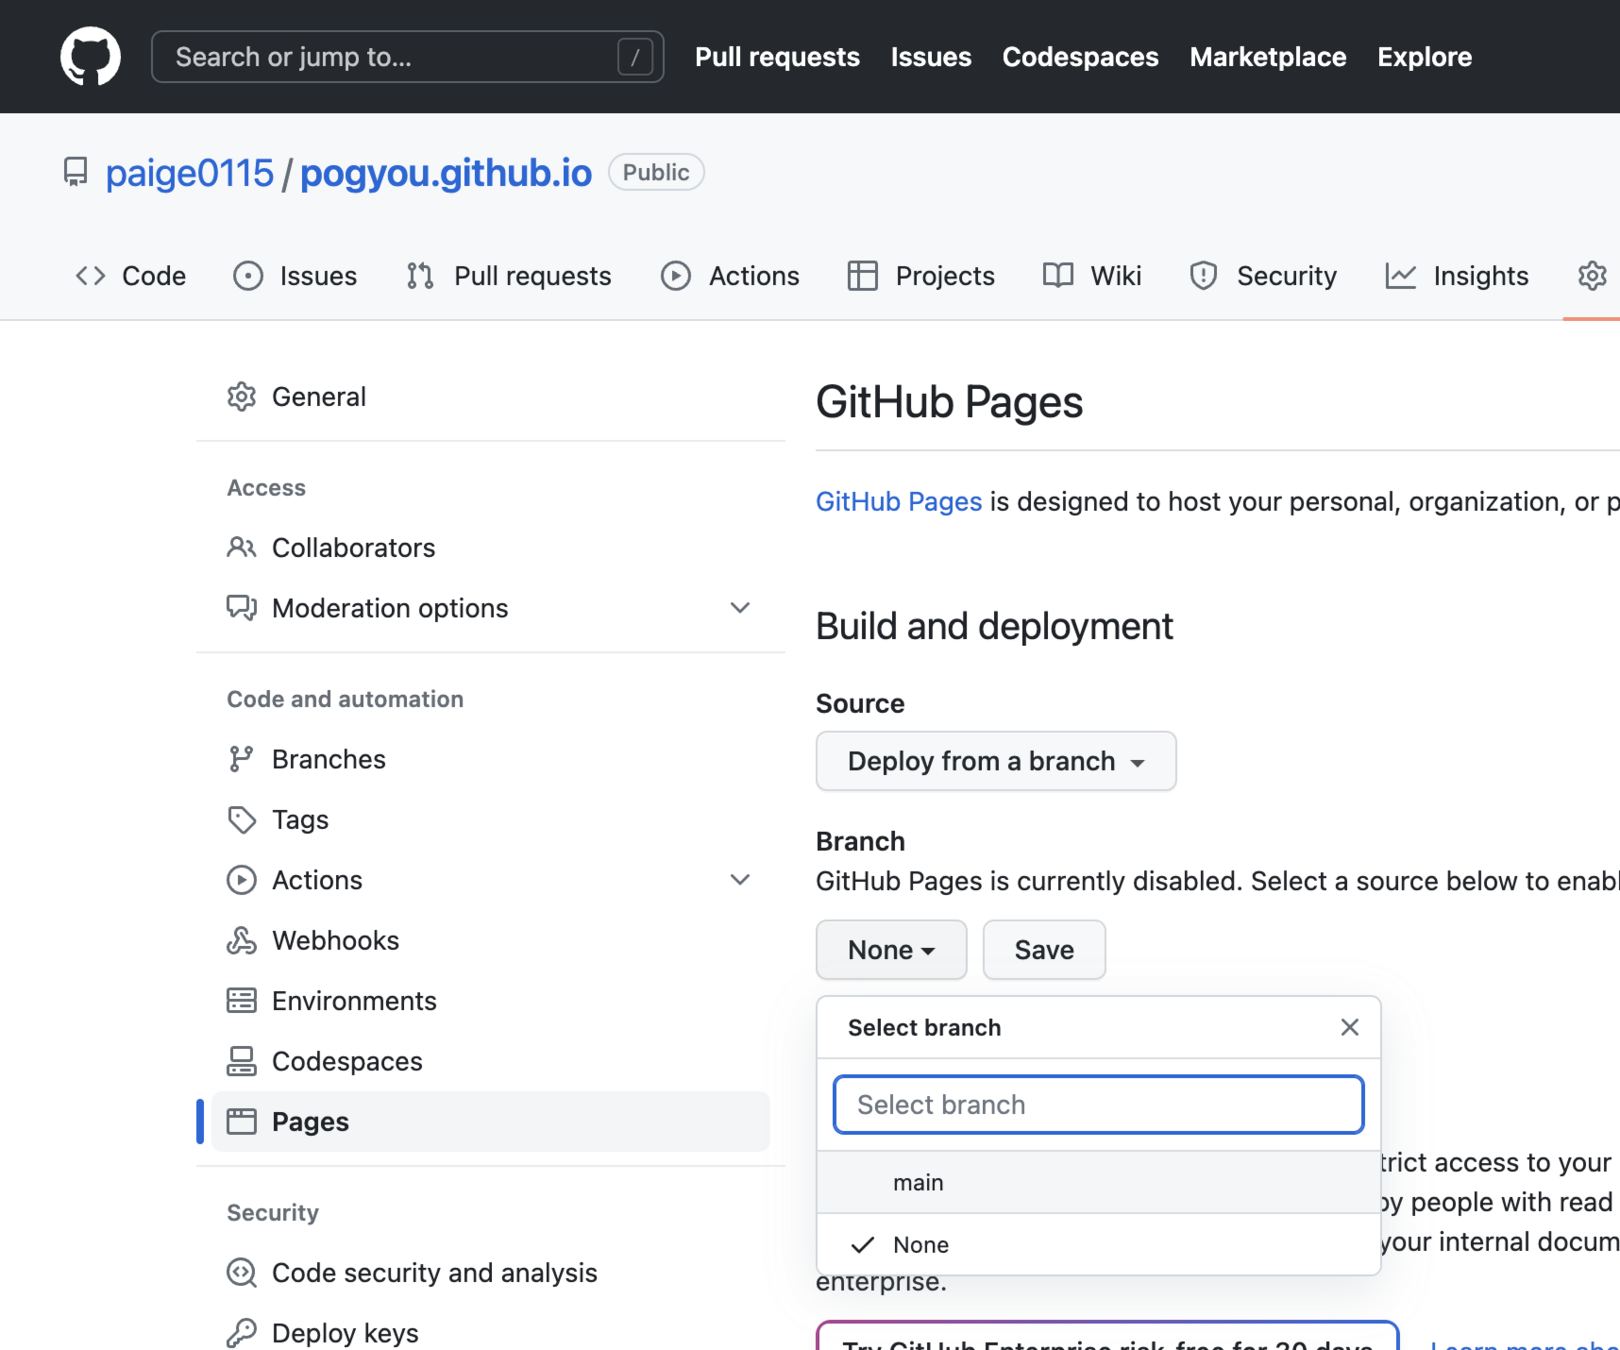Click the Save button
Screen dimensions: 1620x1350
tap(1044, 950)
